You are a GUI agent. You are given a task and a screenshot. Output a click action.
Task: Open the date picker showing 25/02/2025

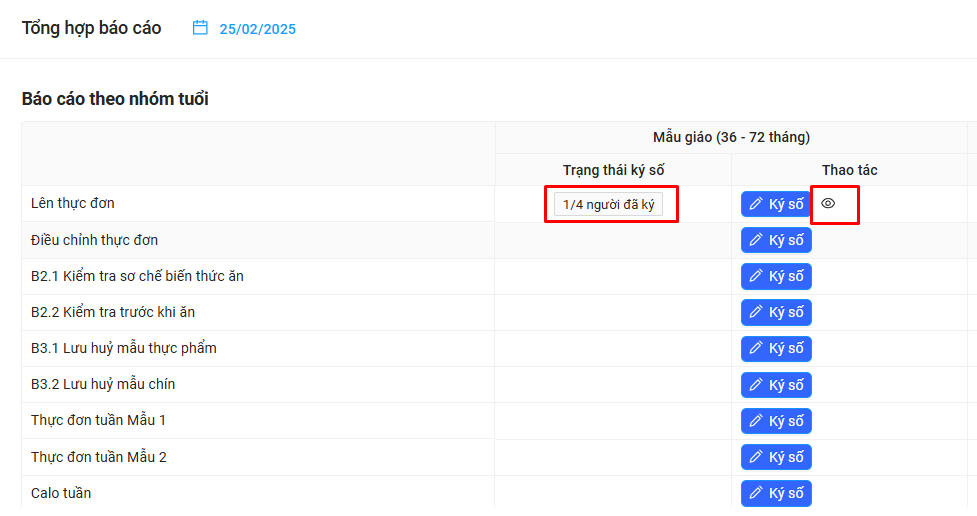pos(257,29)
